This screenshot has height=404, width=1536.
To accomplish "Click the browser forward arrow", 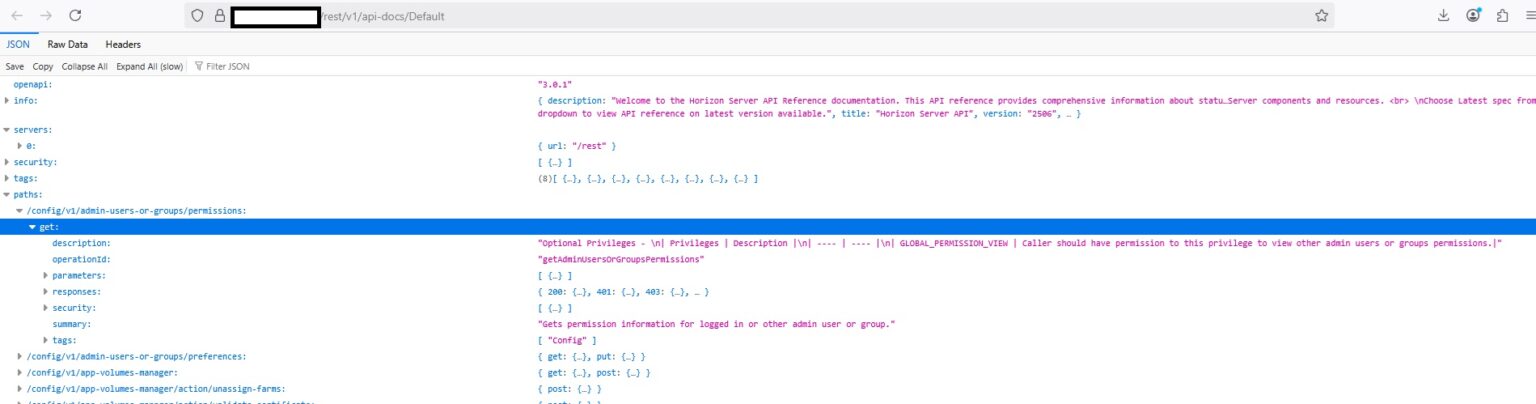I will (45, 16).
